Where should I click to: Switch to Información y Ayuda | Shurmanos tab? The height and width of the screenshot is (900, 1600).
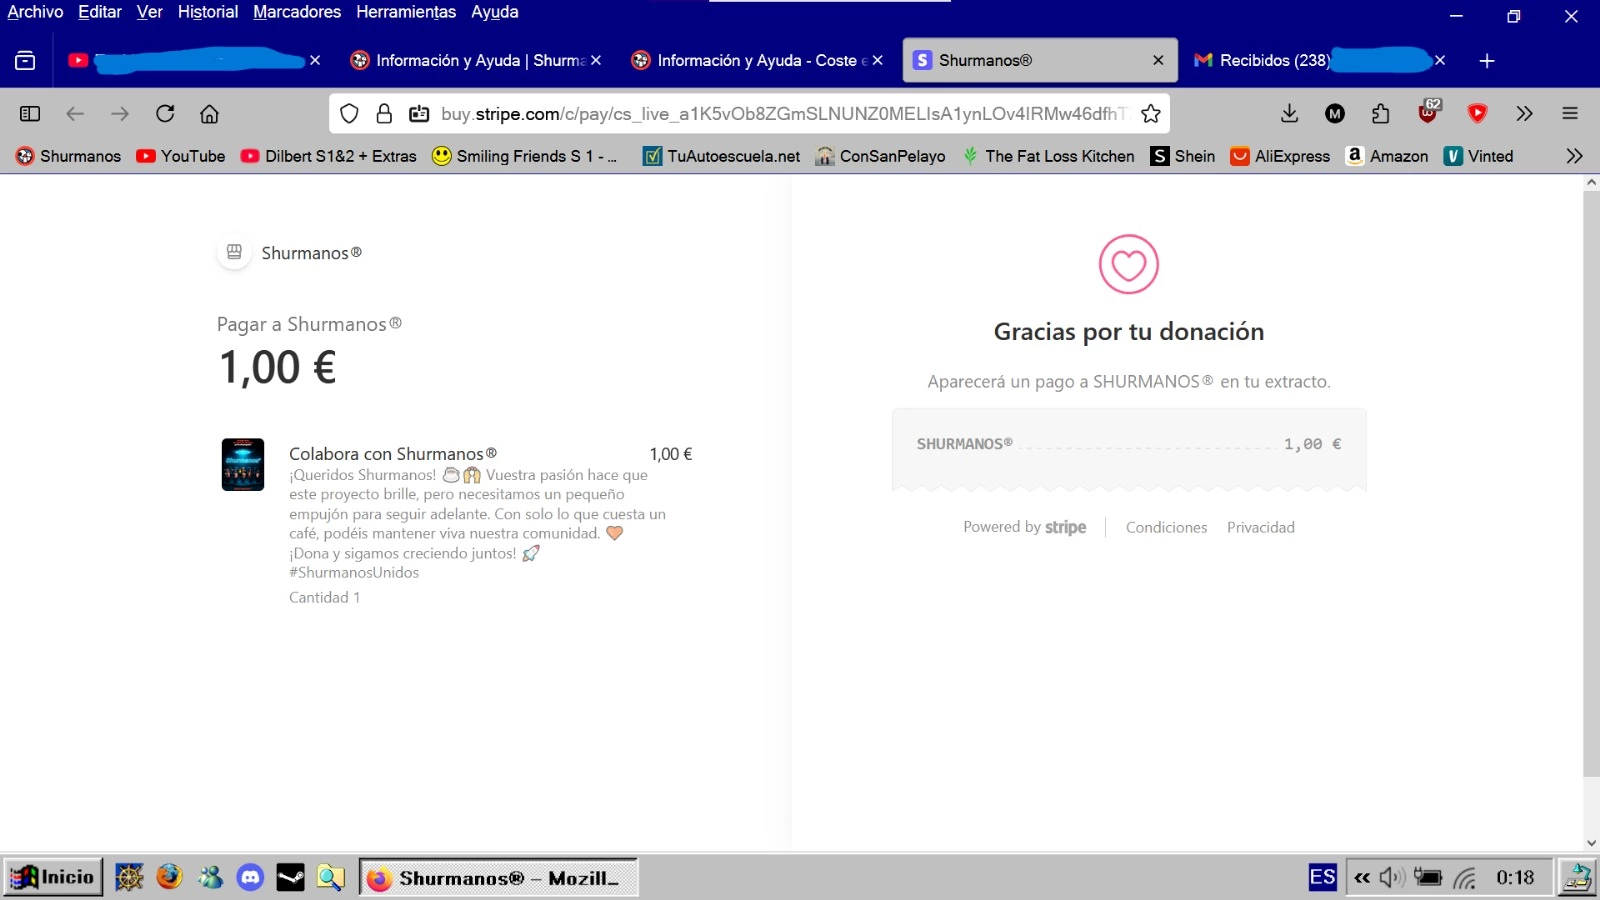pyautogui.click(x=475, y=61)
